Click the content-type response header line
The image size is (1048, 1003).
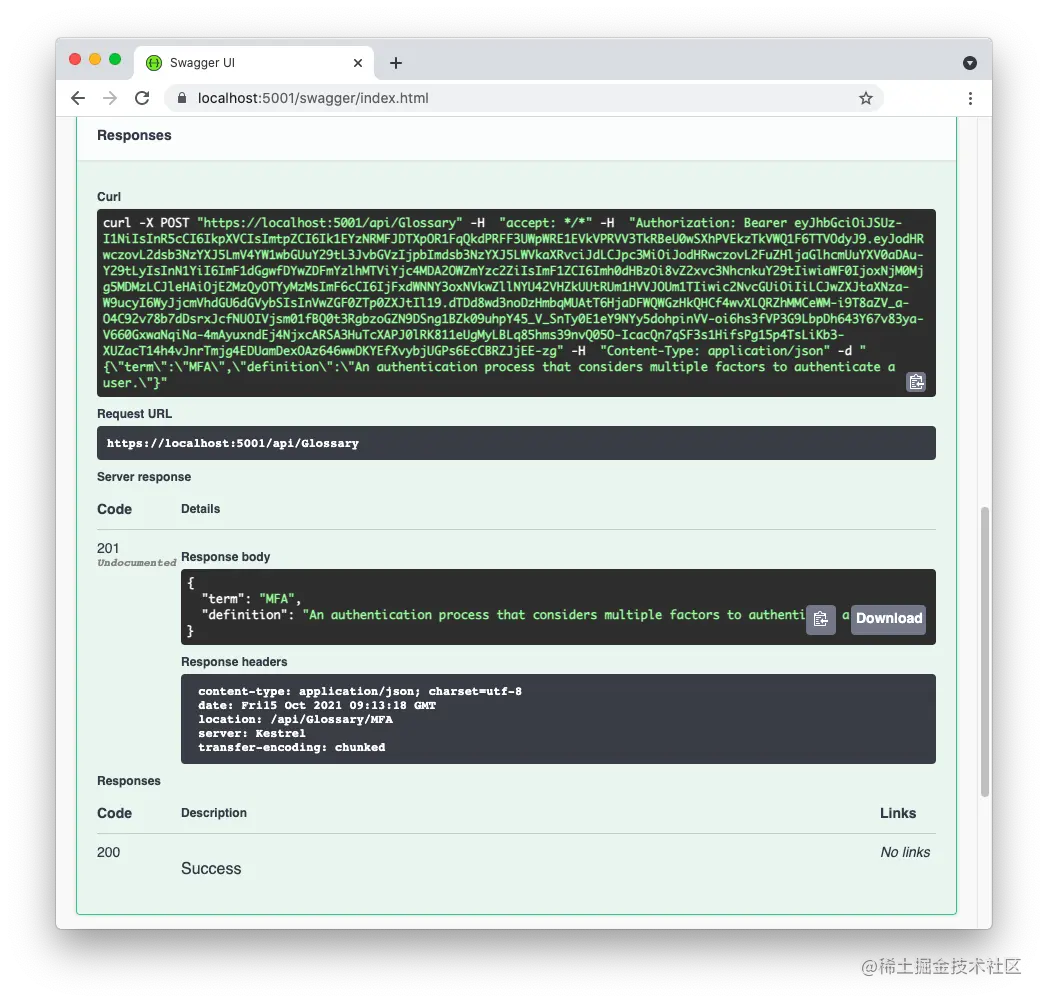click(x=360, y=692)
